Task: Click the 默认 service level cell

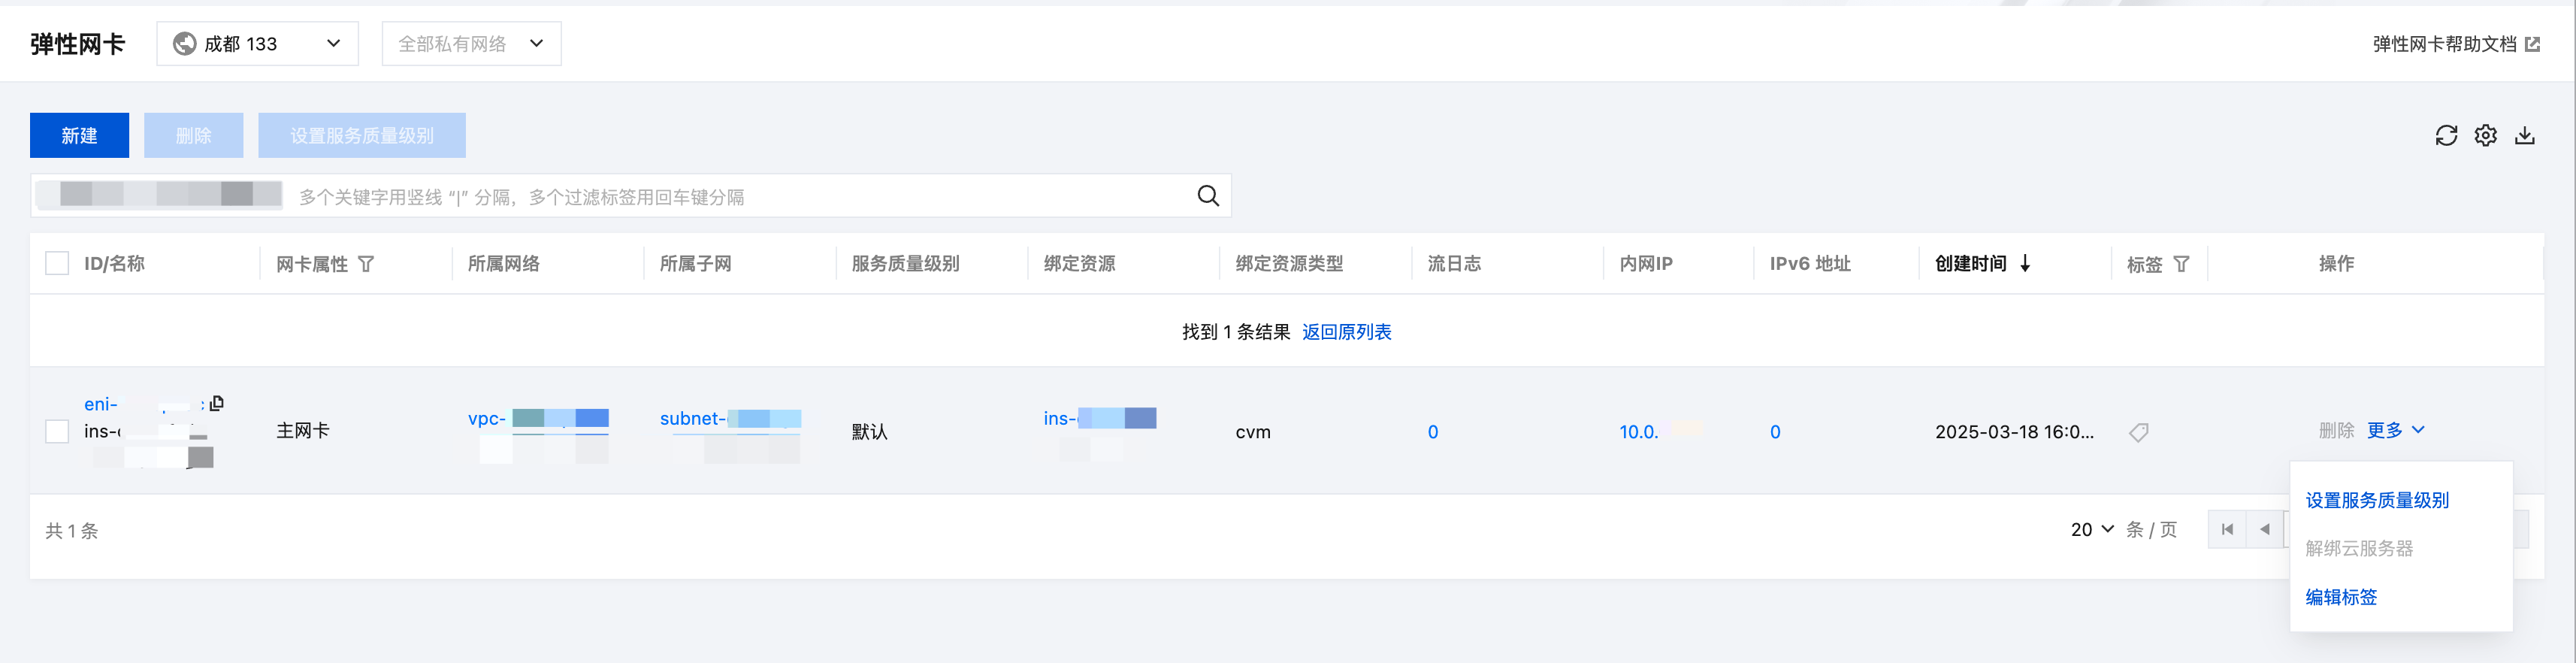Action: (x=869, y=432)
